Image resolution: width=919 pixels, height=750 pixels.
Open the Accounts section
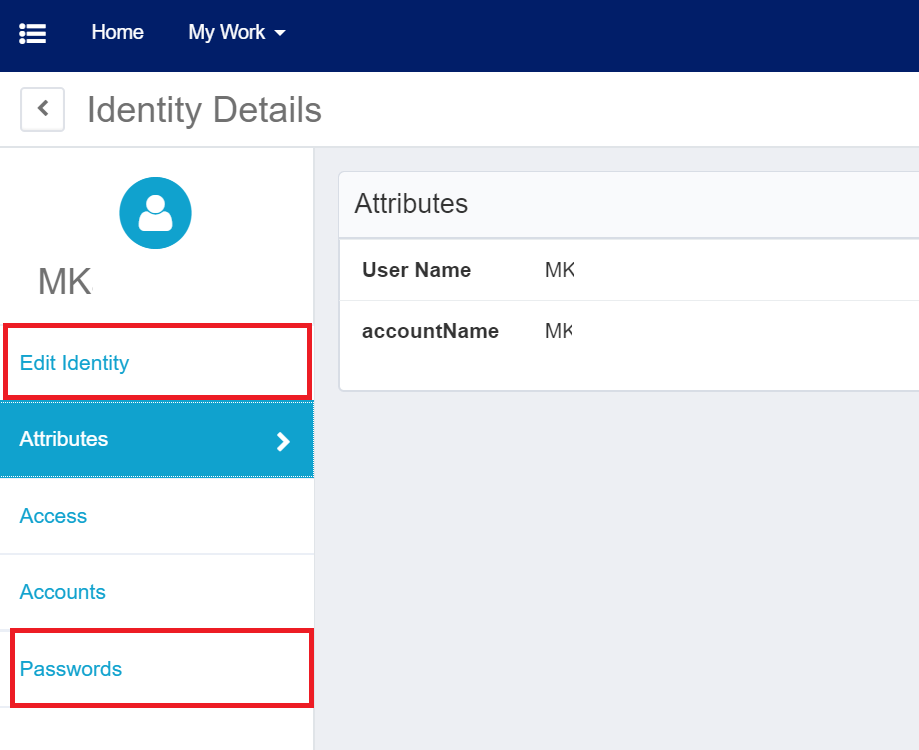point(62,592)
